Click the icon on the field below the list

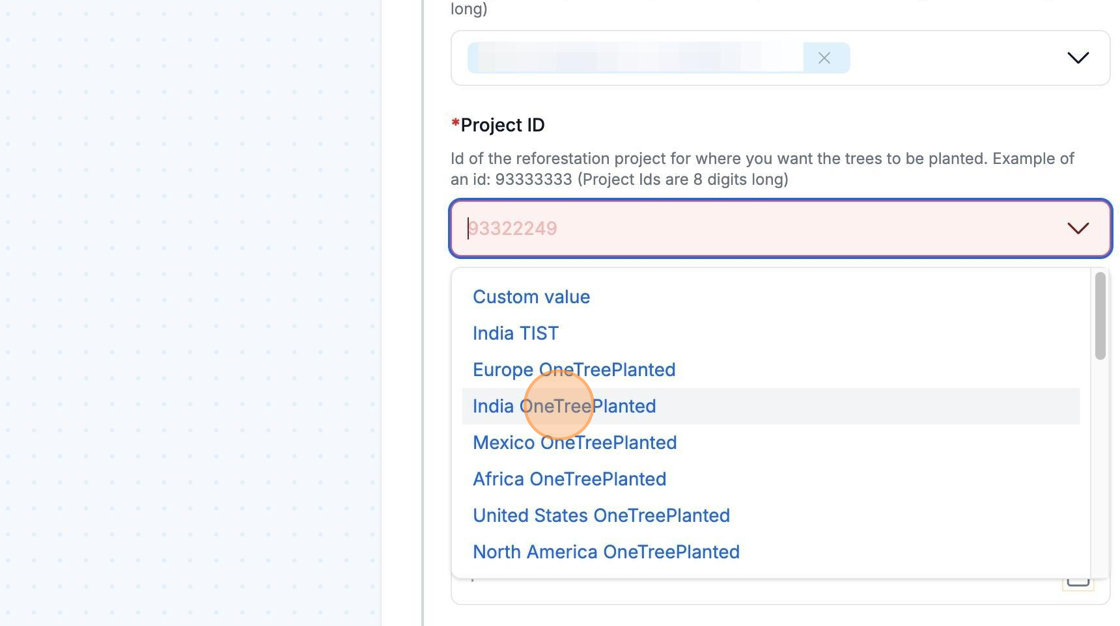[x=1077, y=580]
